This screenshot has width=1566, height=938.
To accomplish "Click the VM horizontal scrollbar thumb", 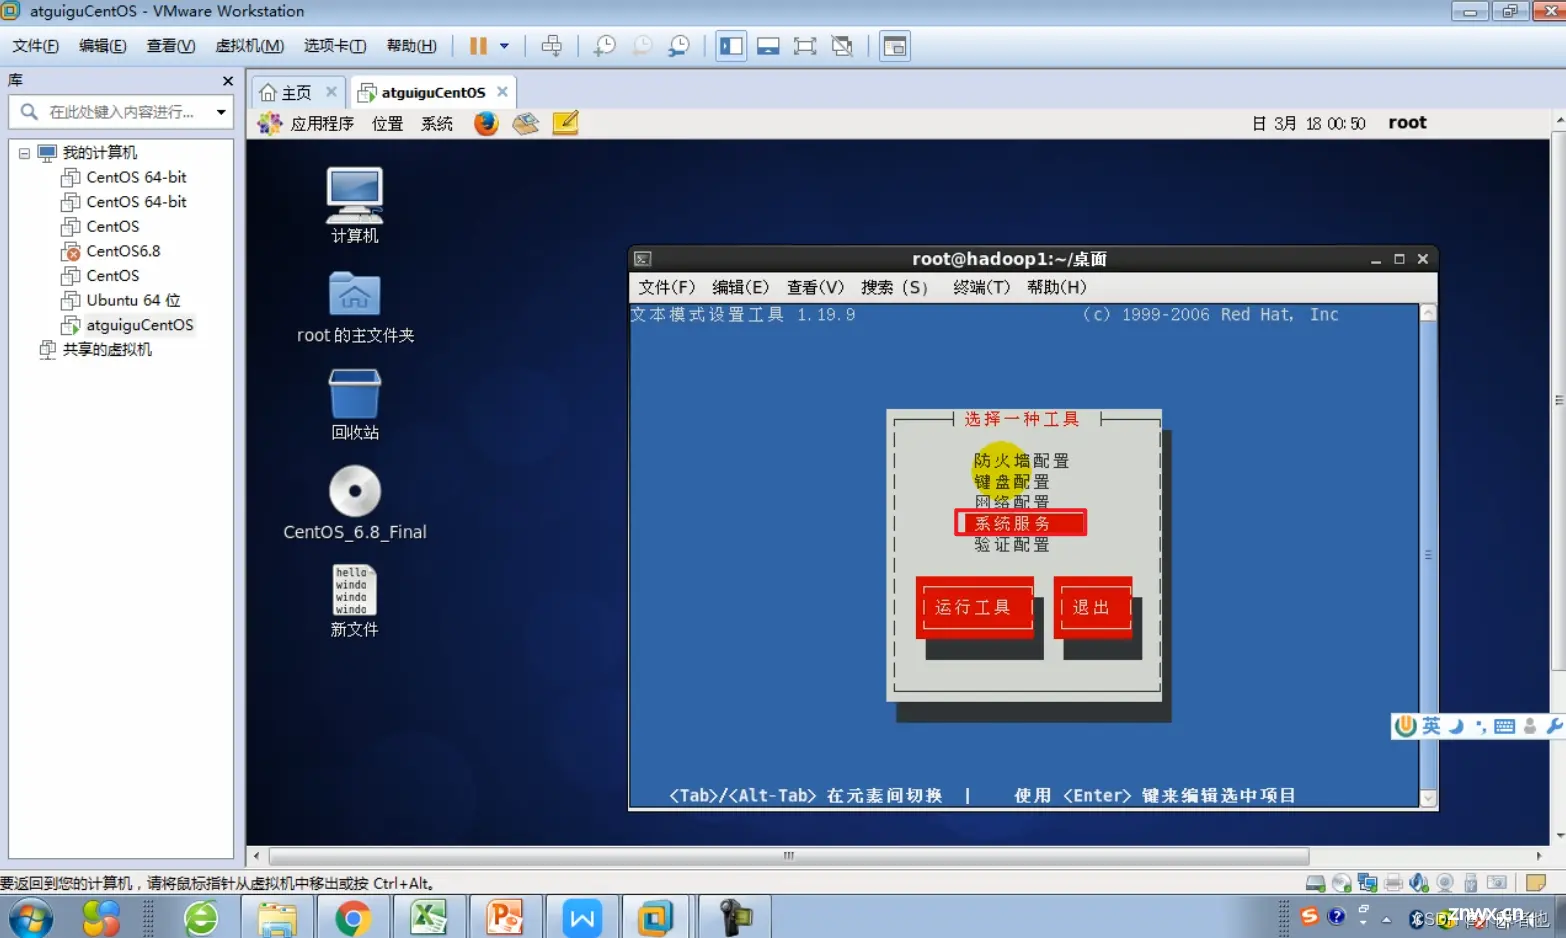I will (789, 856).
